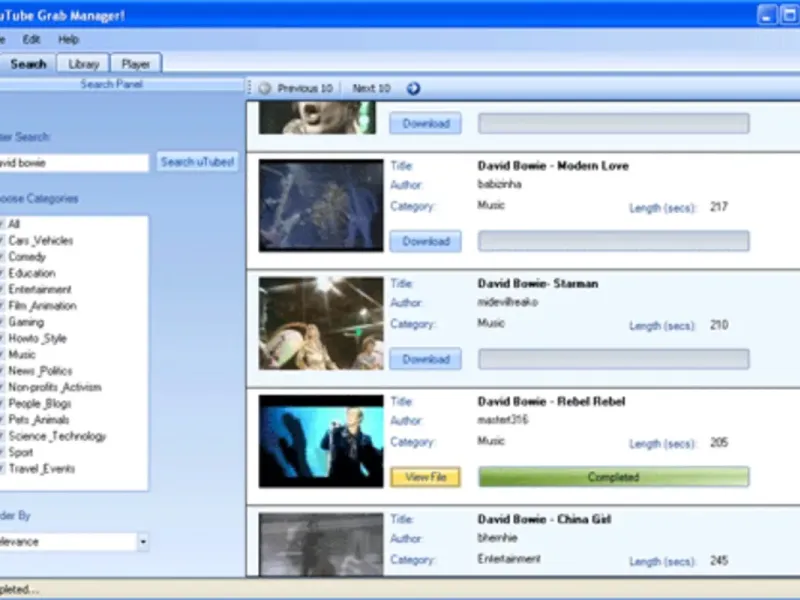800x600 pixels.
Task: Switch to the Player tab
Action: point(136,64)
